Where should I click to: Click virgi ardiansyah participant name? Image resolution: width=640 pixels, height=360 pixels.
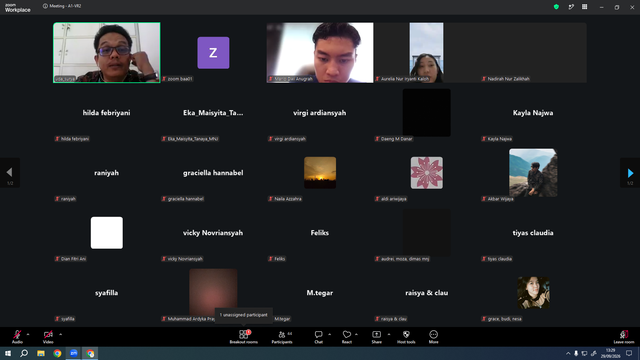click(x=320, y=113)
